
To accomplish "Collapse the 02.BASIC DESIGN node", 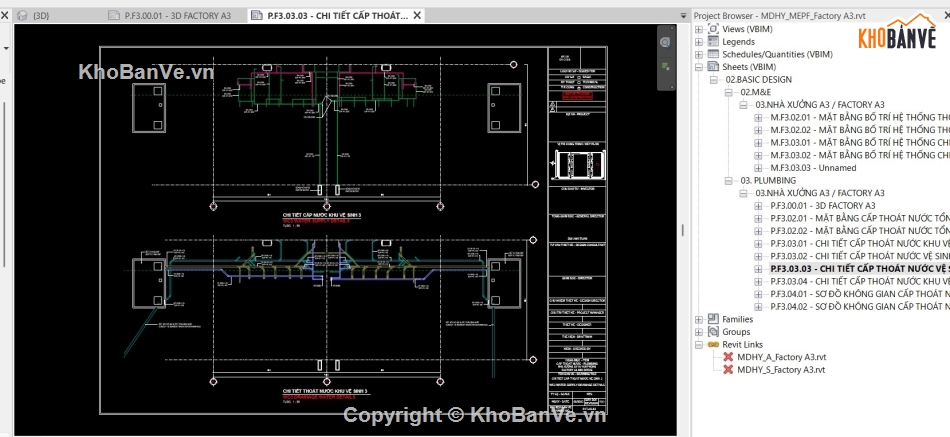I will tap(714, 80).
